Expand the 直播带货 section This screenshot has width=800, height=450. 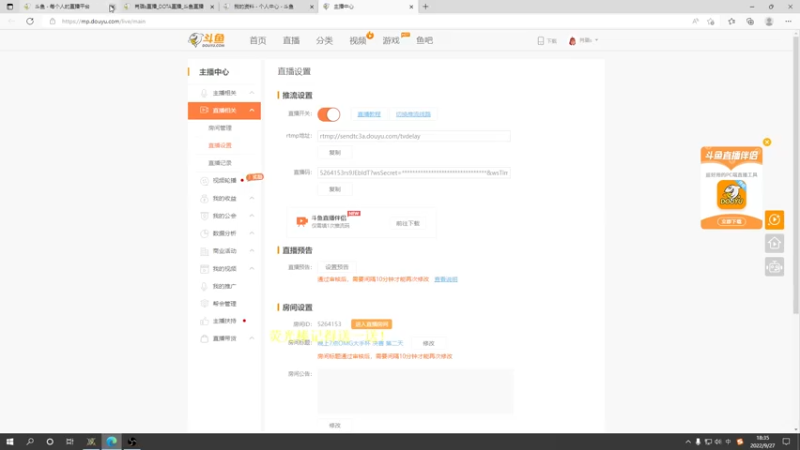coord(252,338)
